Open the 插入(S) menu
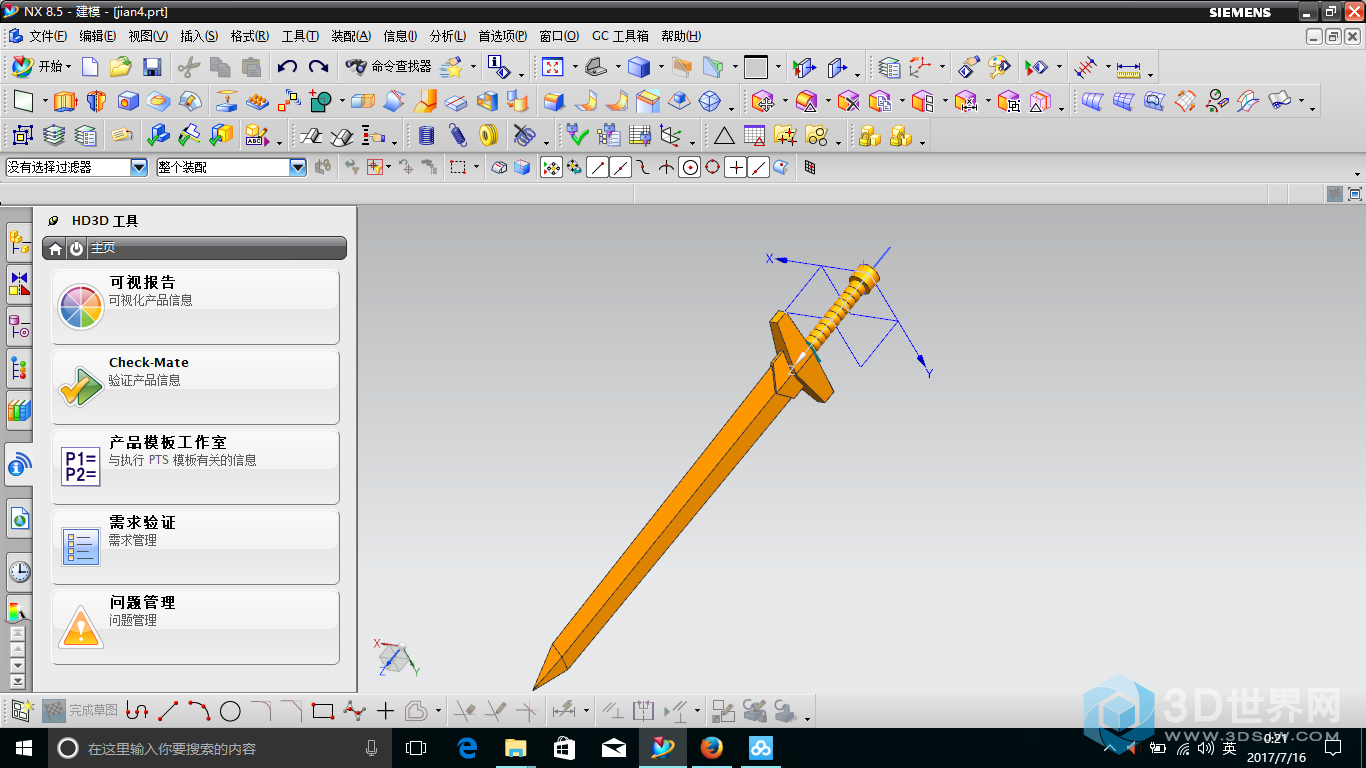 click(x=198, y=36)
